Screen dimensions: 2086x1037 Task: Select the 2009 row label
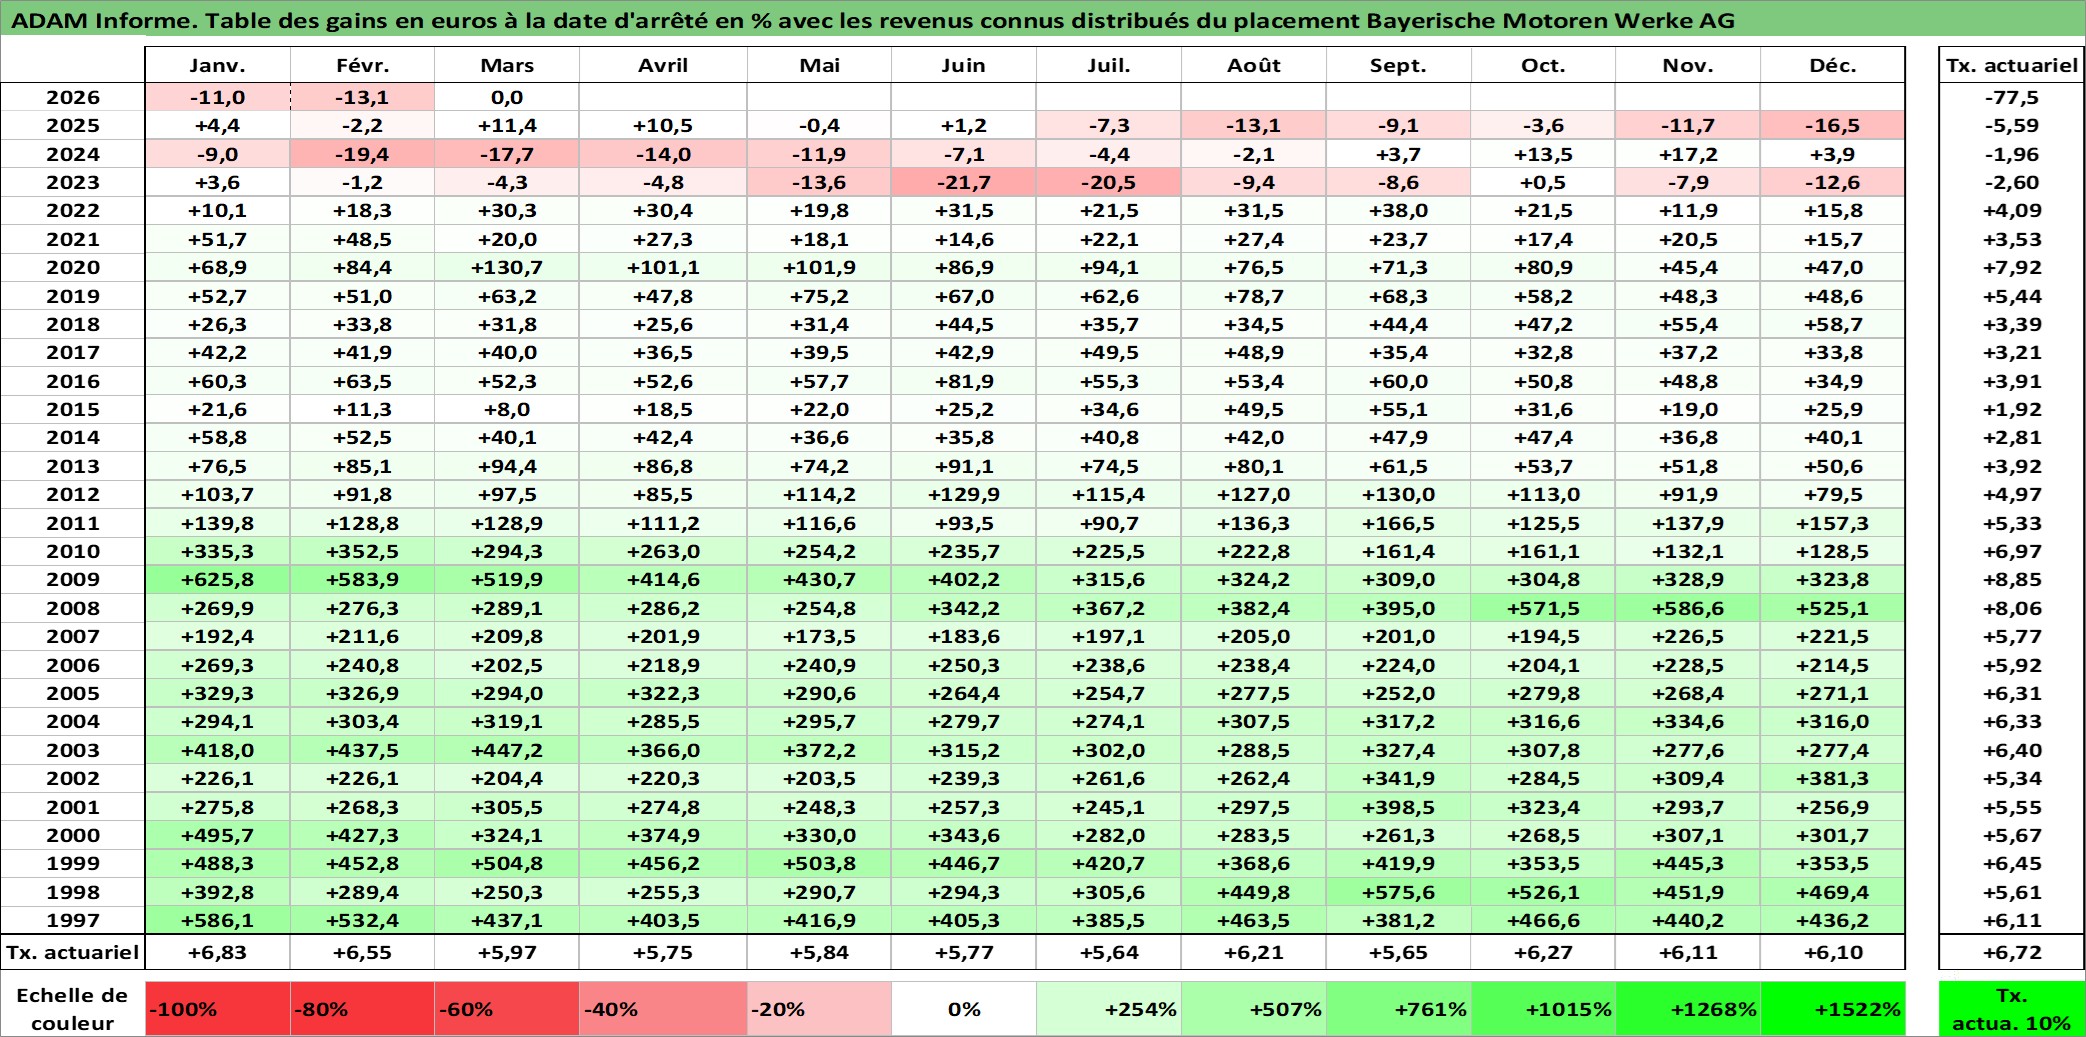pyautogui.click(x=73, y=579)
